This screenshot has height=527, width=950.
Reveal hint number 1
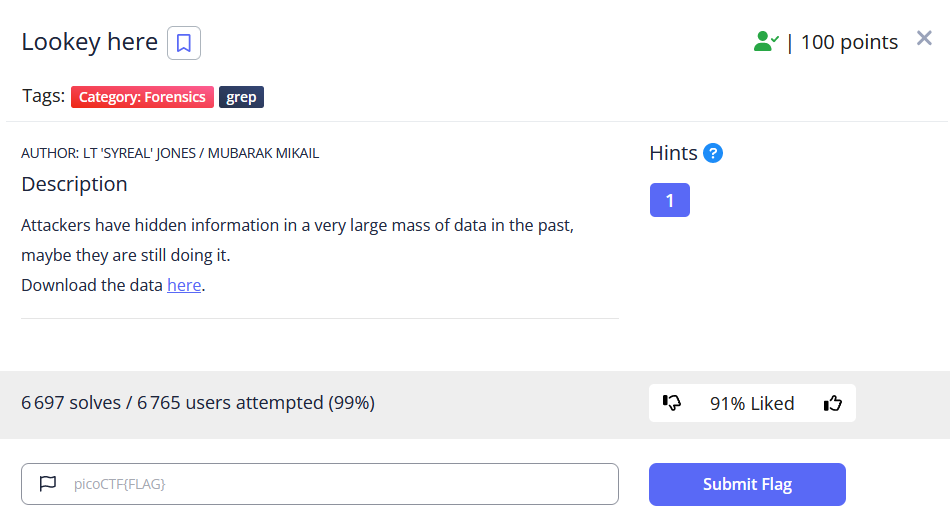(x=669, y=200)
